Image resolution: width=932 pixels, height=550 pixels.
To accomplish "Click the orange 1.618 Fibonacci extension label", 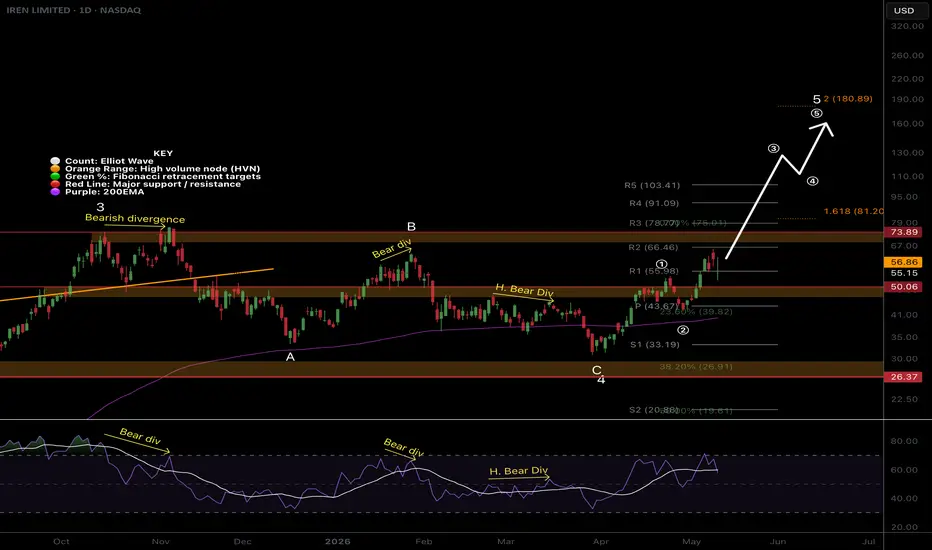I will coord(854,211).
